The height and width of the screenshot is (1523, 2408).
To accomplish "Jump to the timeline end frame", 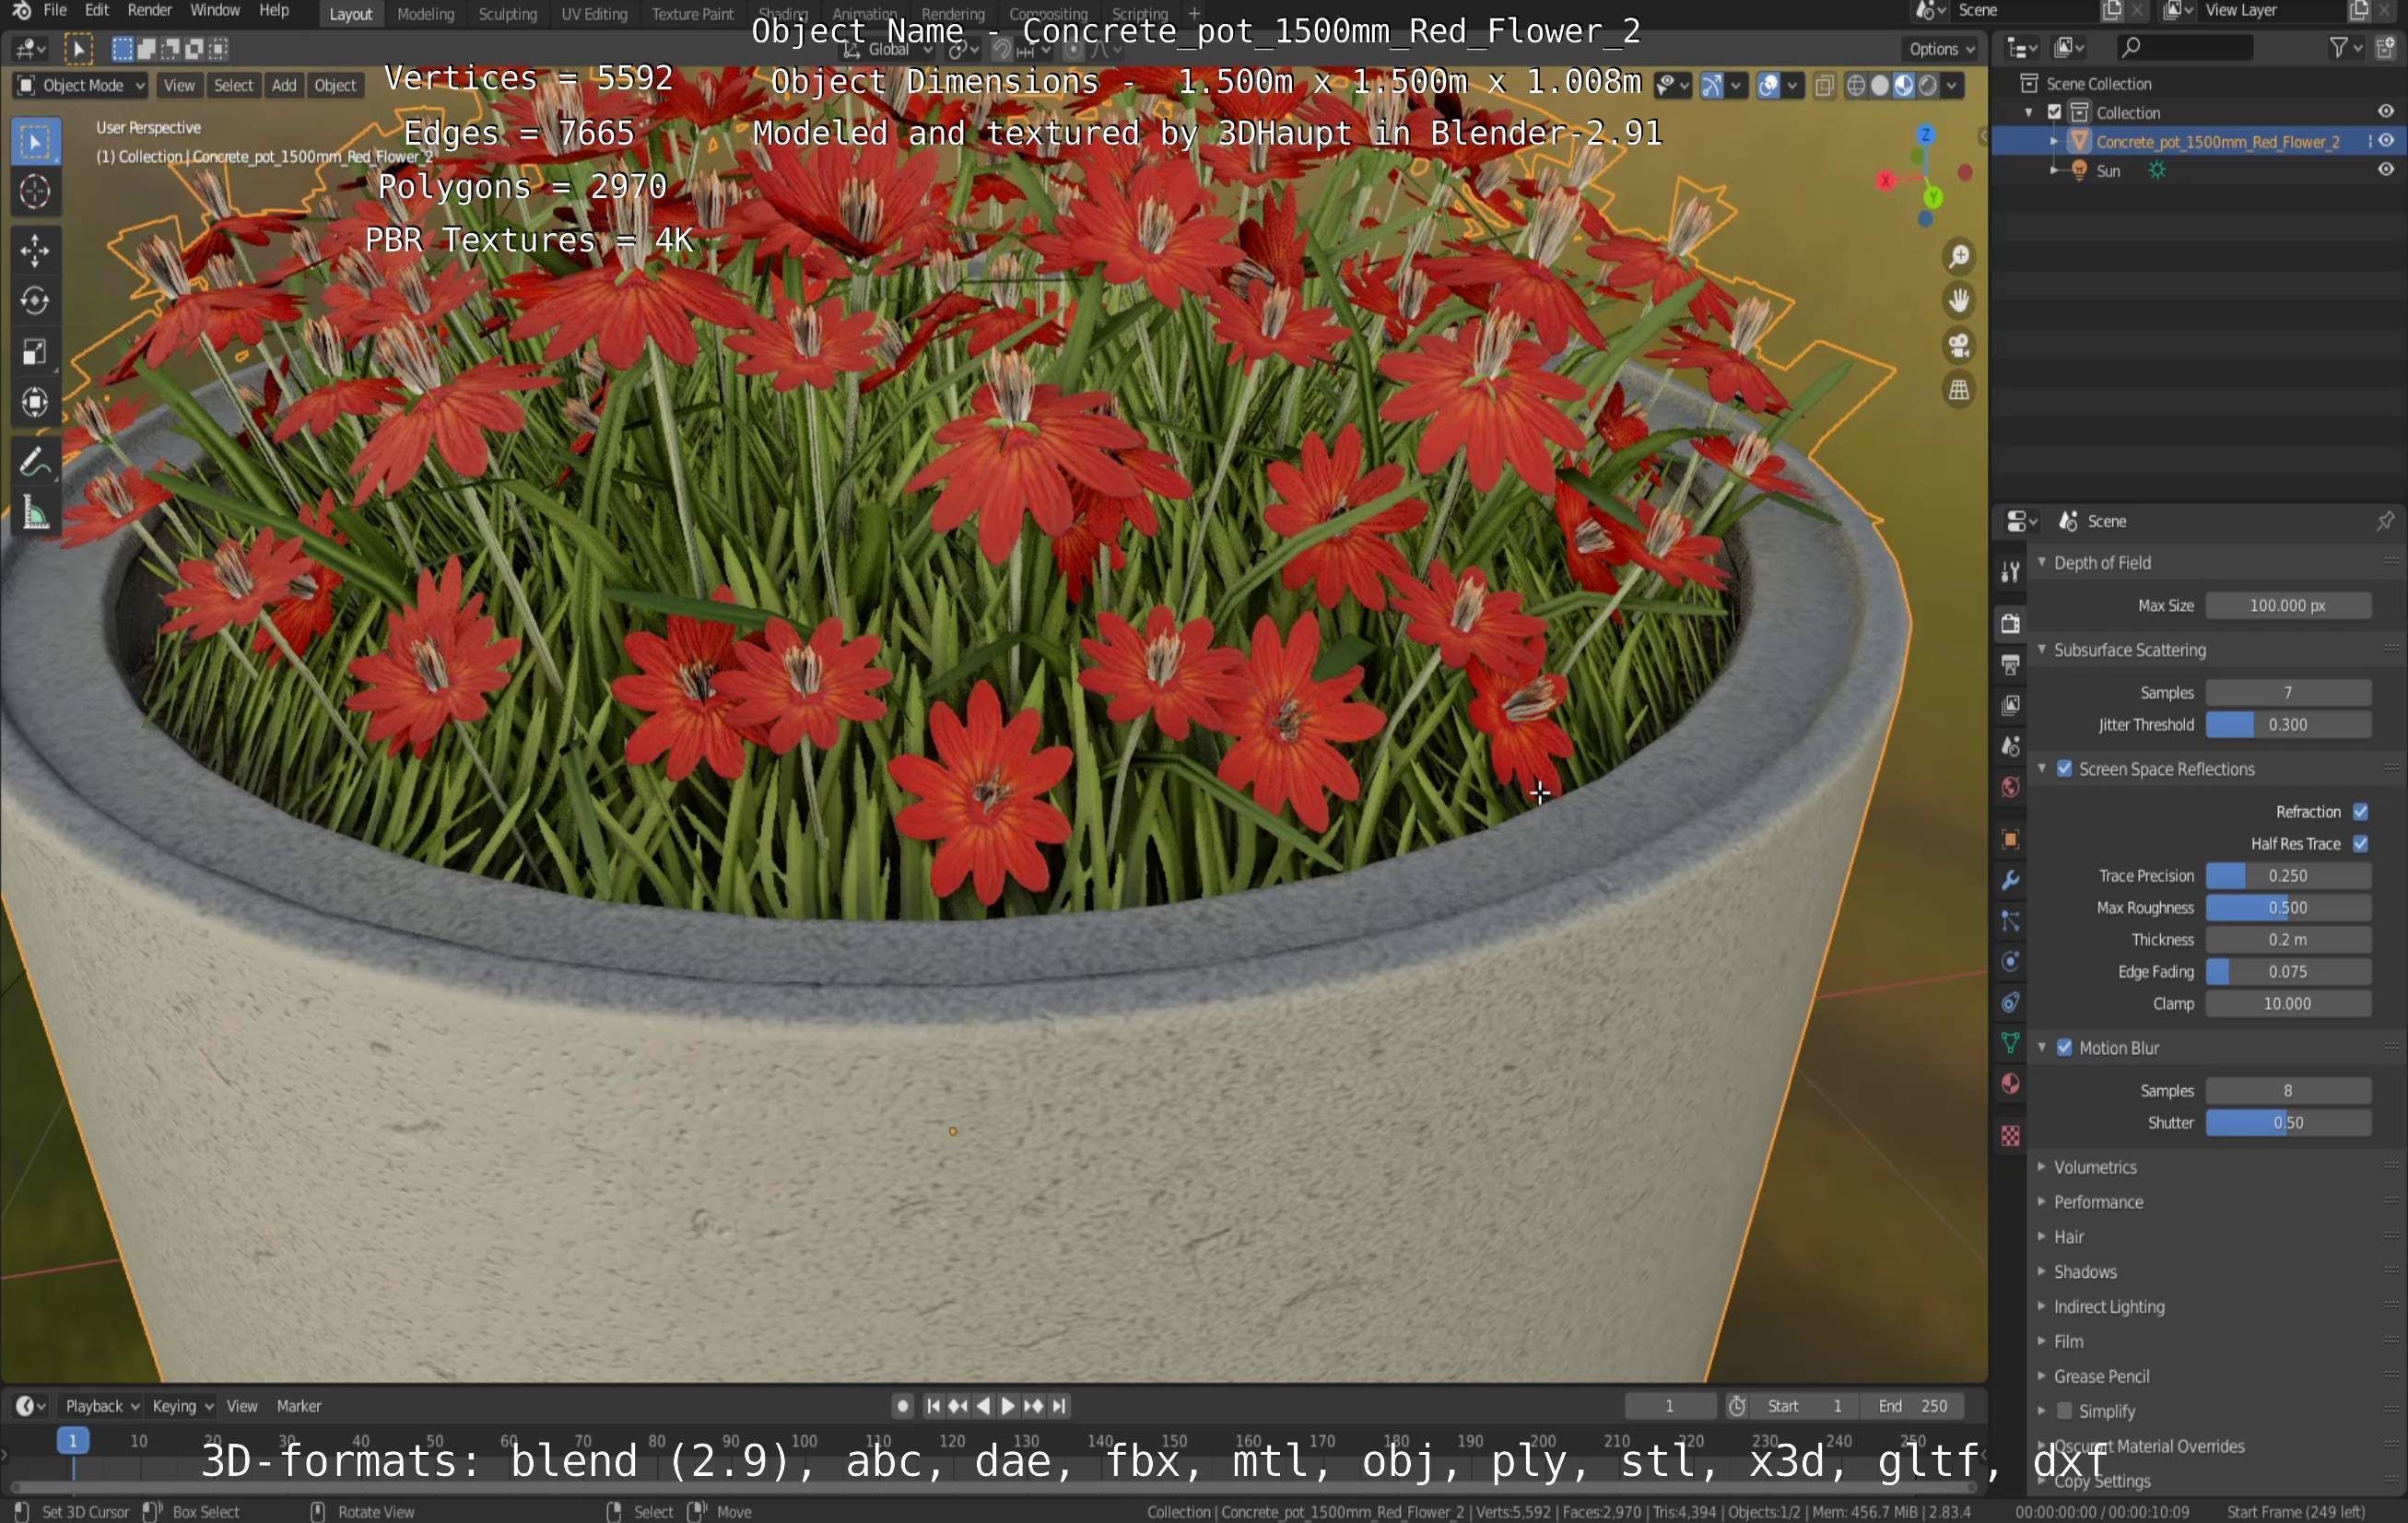I will click(x=1059, y=1406).
